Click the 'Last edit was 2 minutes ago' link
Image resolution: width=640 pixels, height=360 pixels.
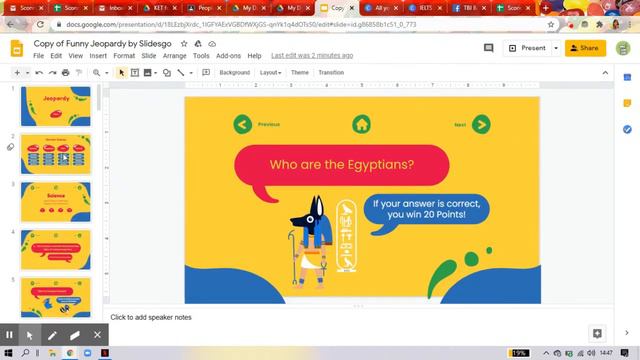tap(312, 56)
